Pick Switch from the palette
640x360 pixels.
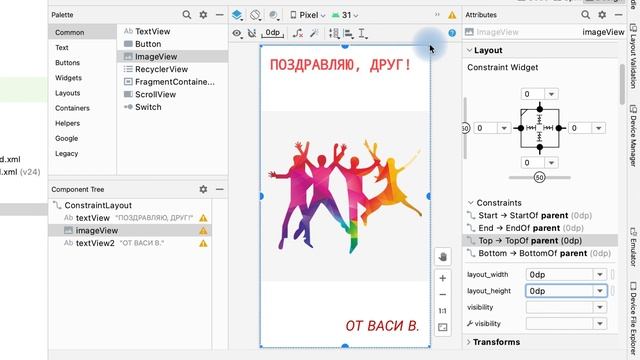pyautogui.click(x=172, y=107)
